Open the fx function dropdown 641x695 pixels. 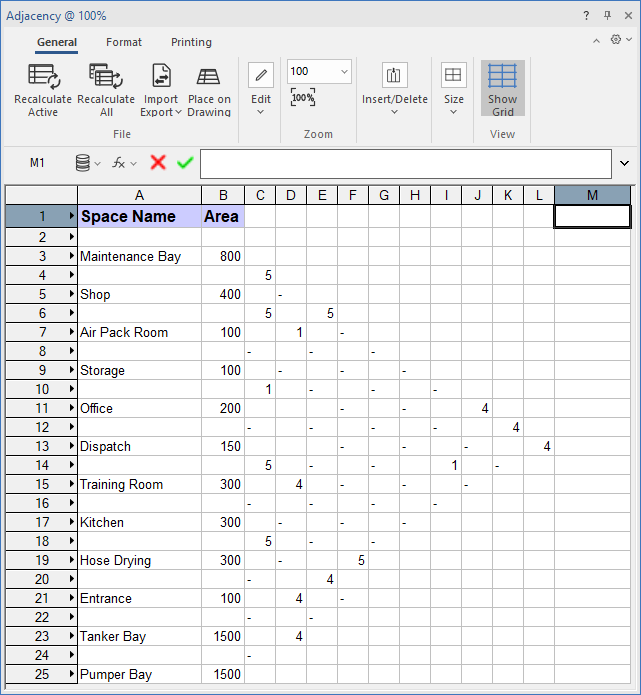point(124,162)
